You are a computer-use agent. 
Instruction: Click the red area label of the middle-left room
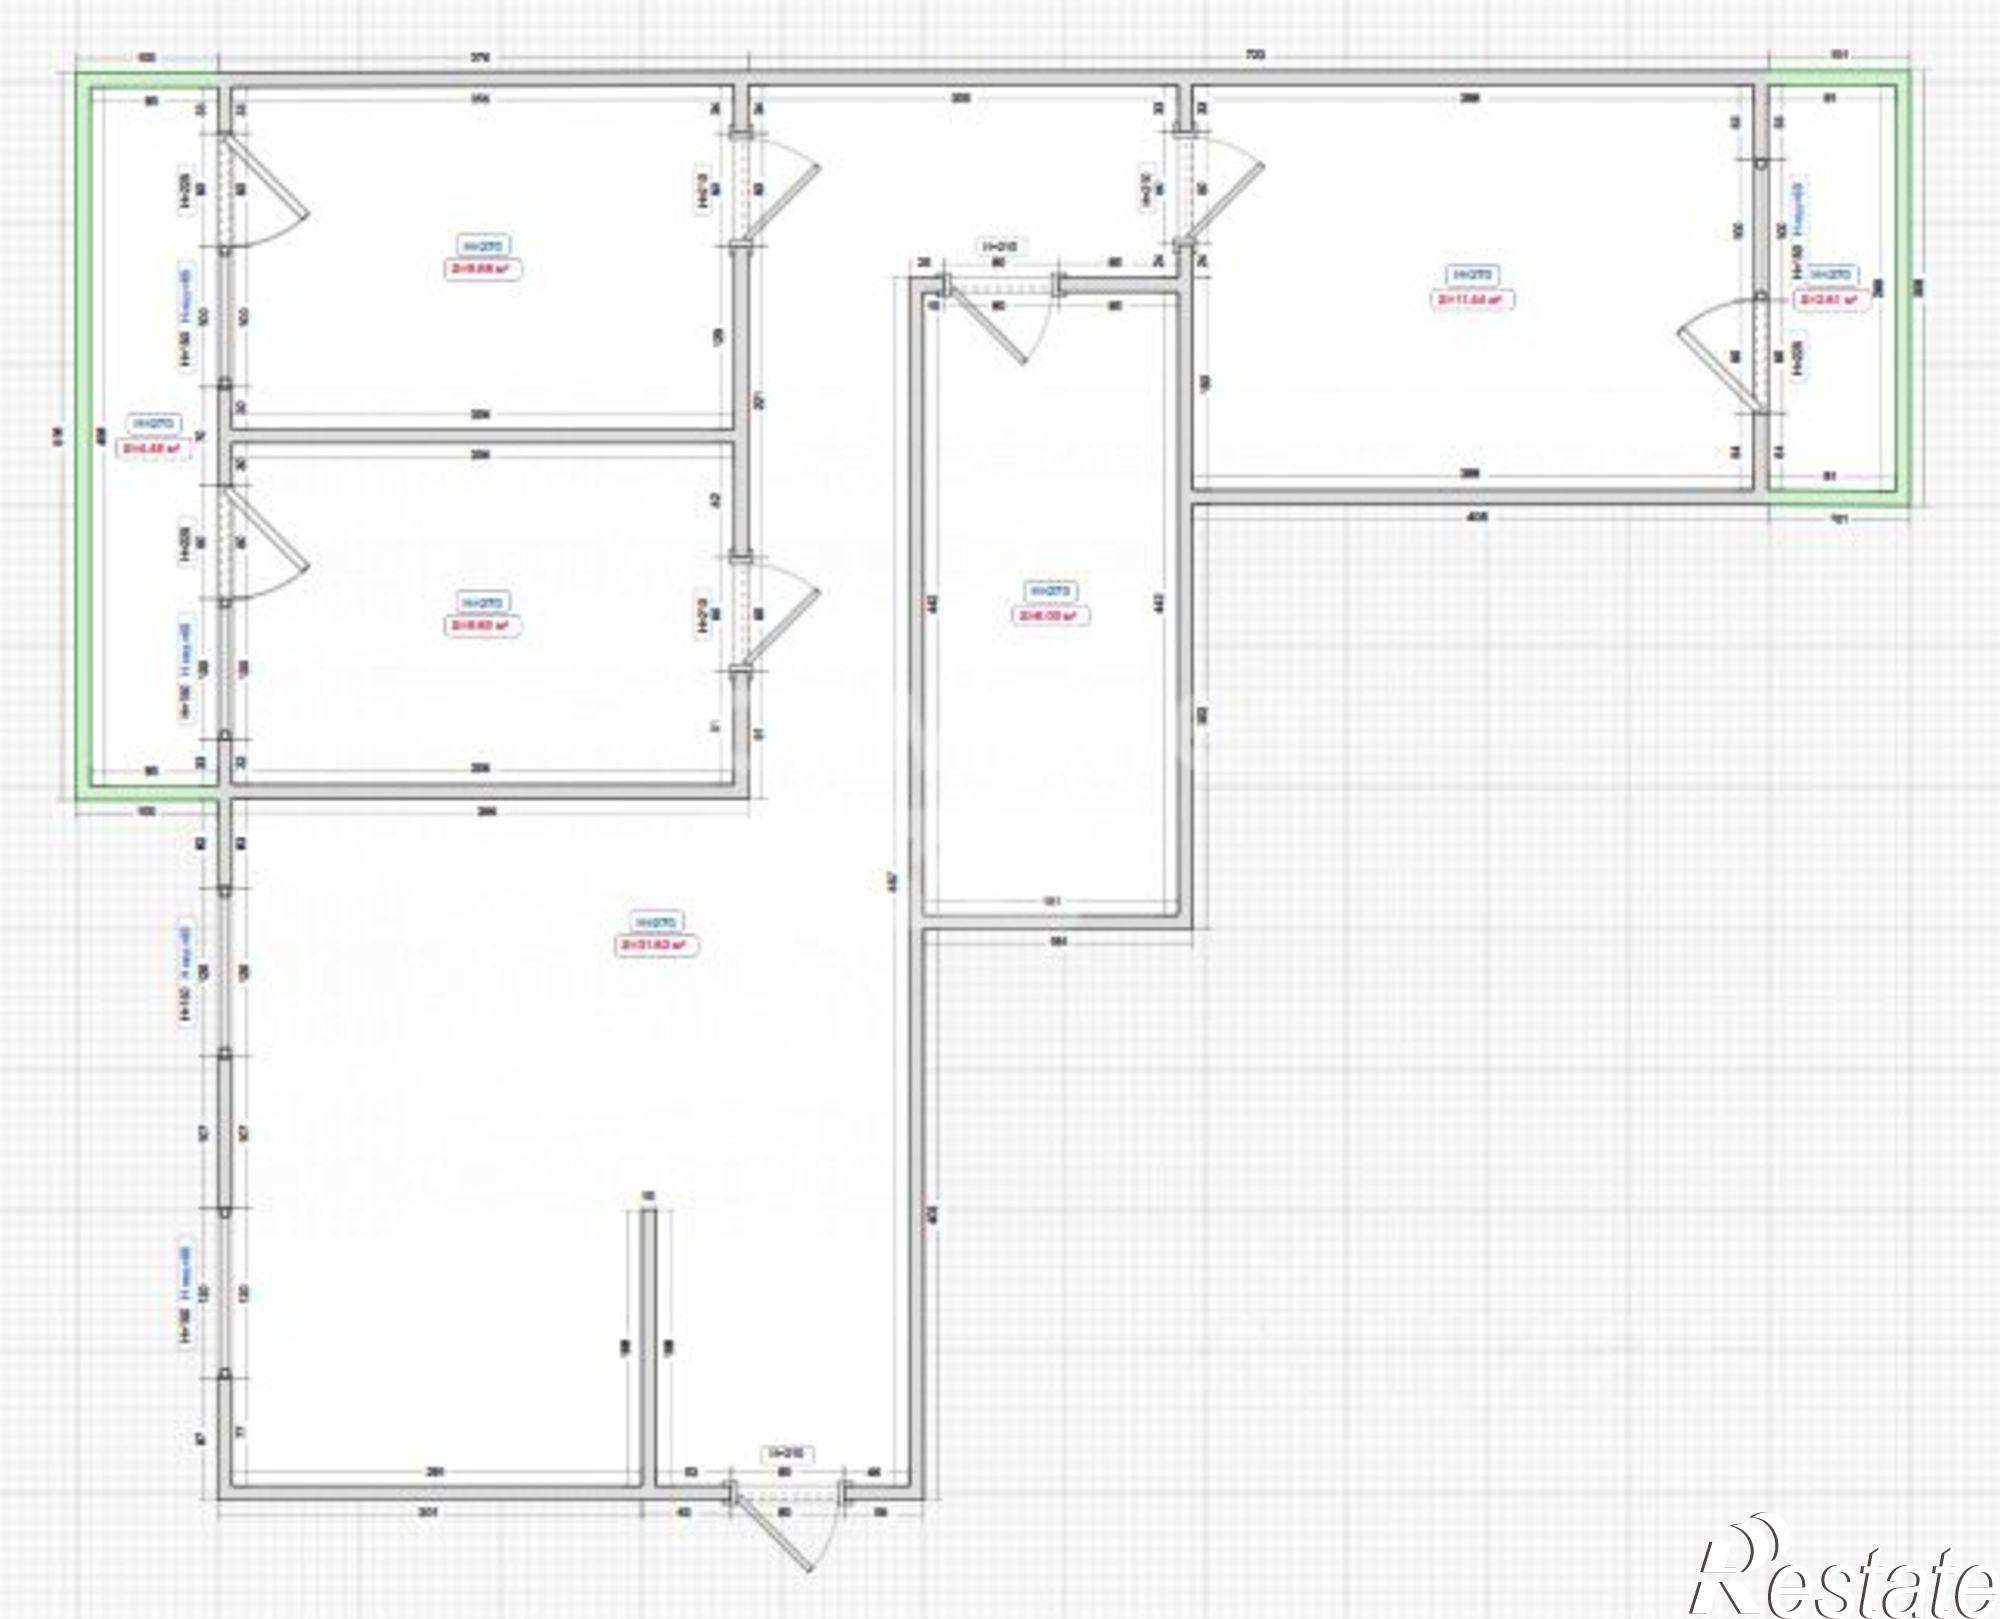tap(483, 626)
